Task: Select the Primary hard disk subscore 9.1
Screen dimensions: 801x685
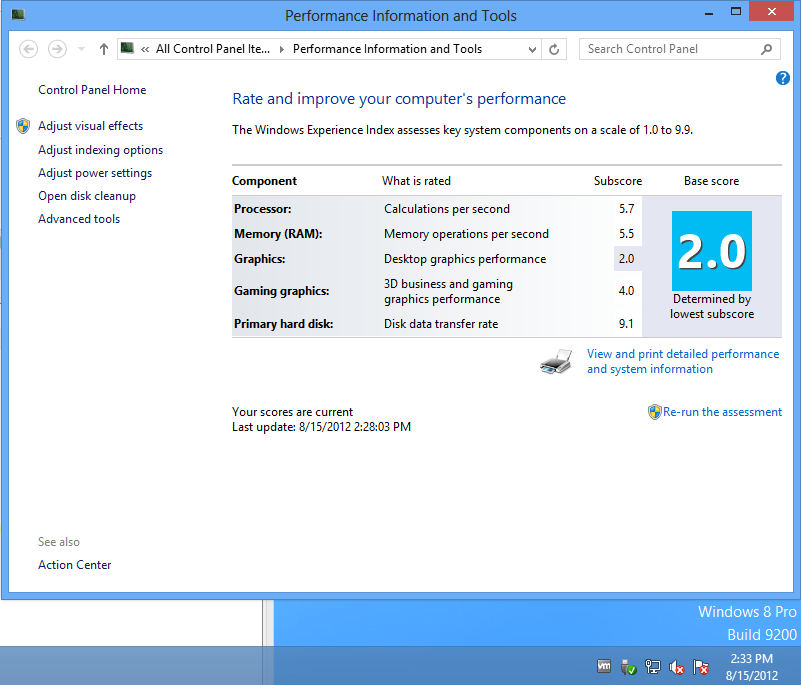Action: (x=627, y=324)
